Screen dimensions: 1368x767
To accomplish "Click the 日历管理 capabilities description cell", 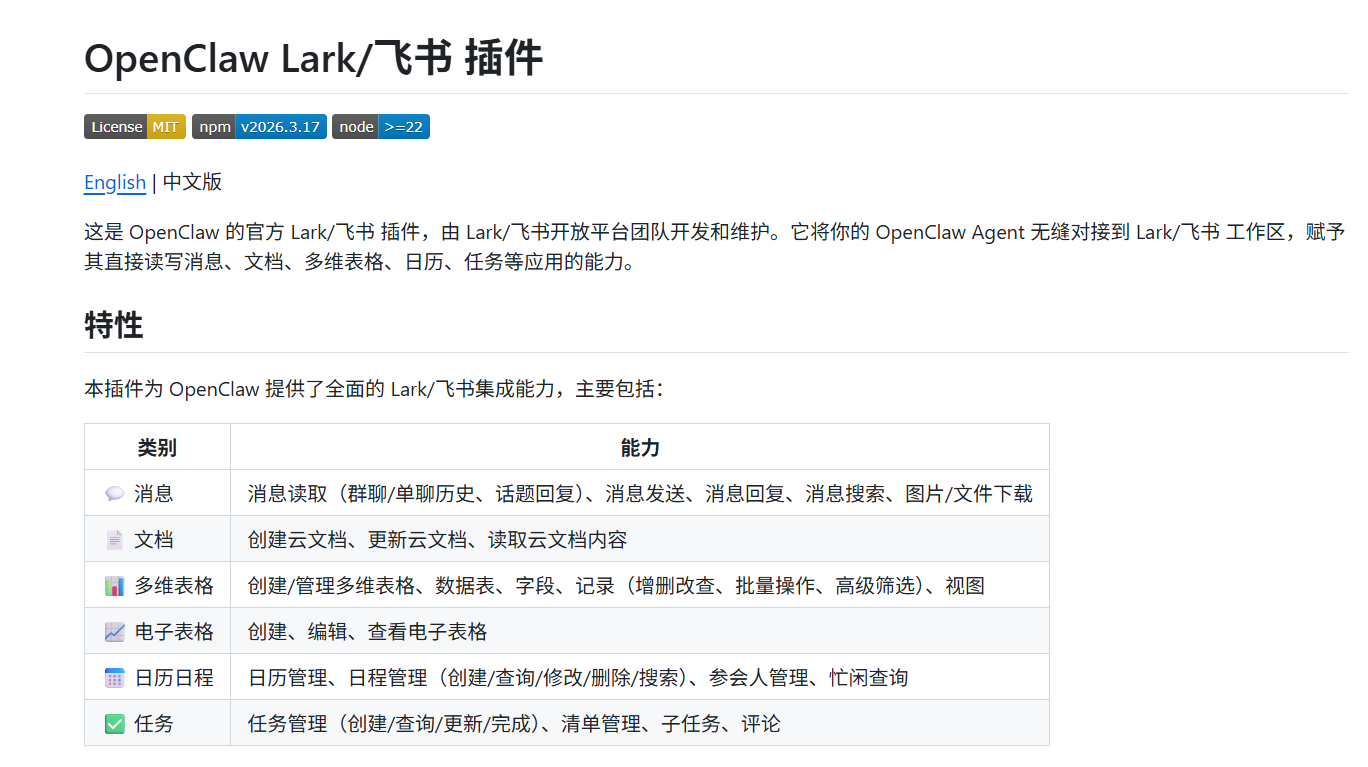I will click(x=578, y=678).
